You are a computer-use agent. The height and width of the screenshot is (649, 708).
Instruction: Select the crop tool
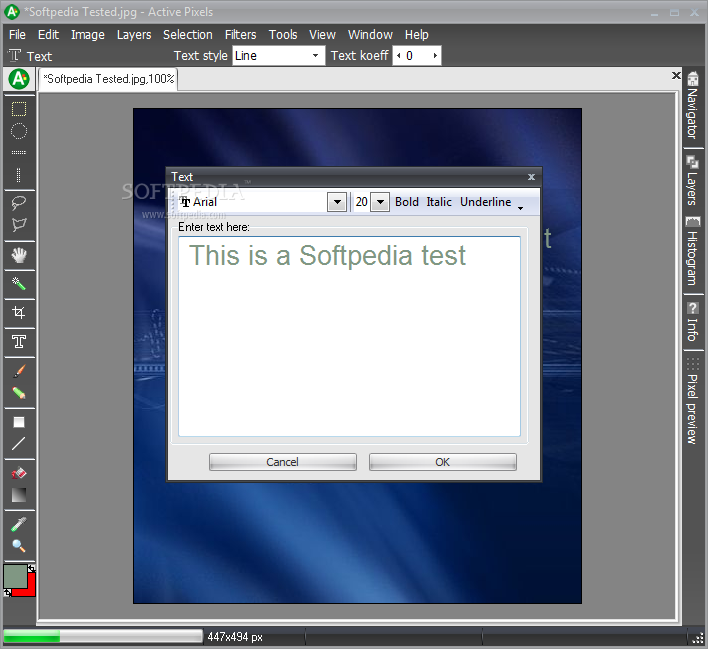click(x=19, y=313)
